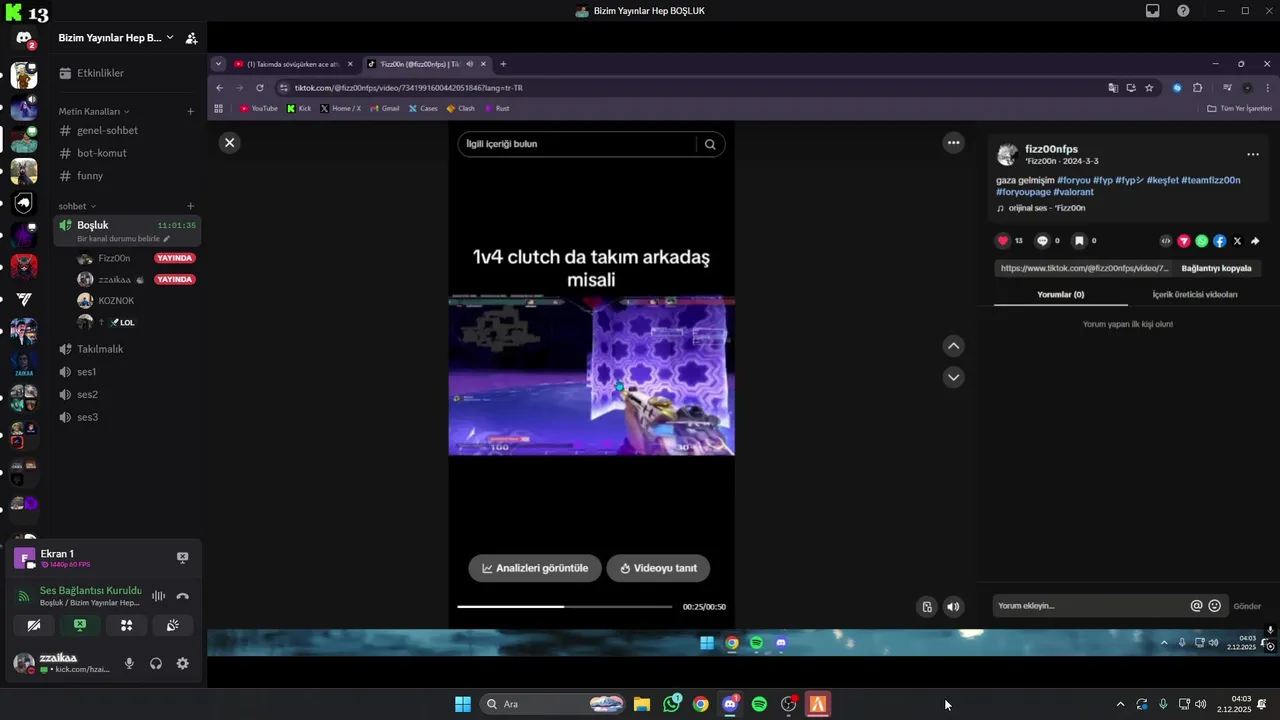Open post options menu beside fizz00nfps
The height and width of the screenshot is (720, 1280).
click(1253, 154)
